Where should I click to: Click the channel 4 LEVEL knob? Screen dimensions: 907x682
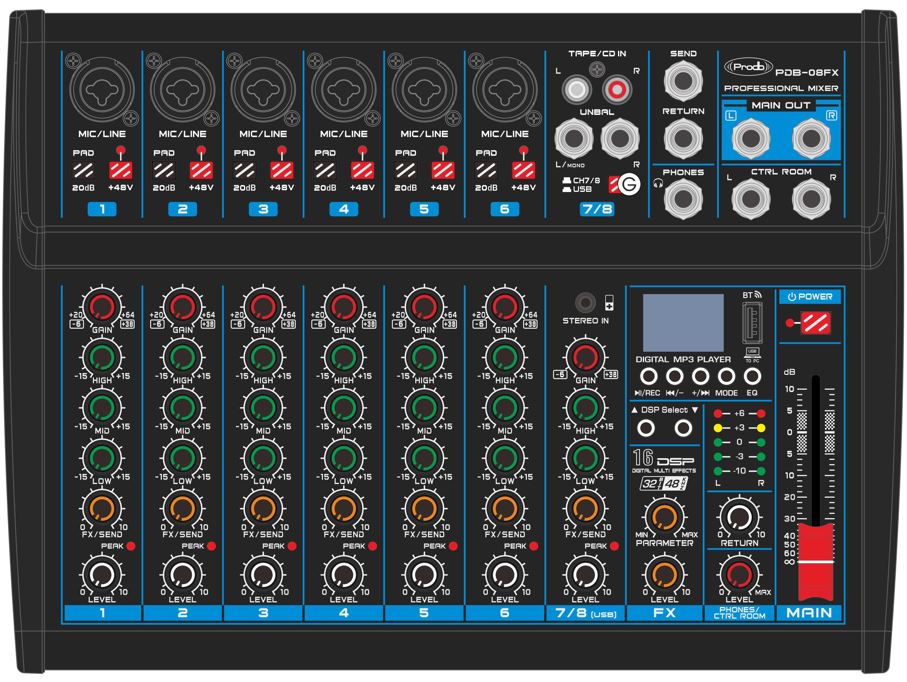(x=342, y=574)
